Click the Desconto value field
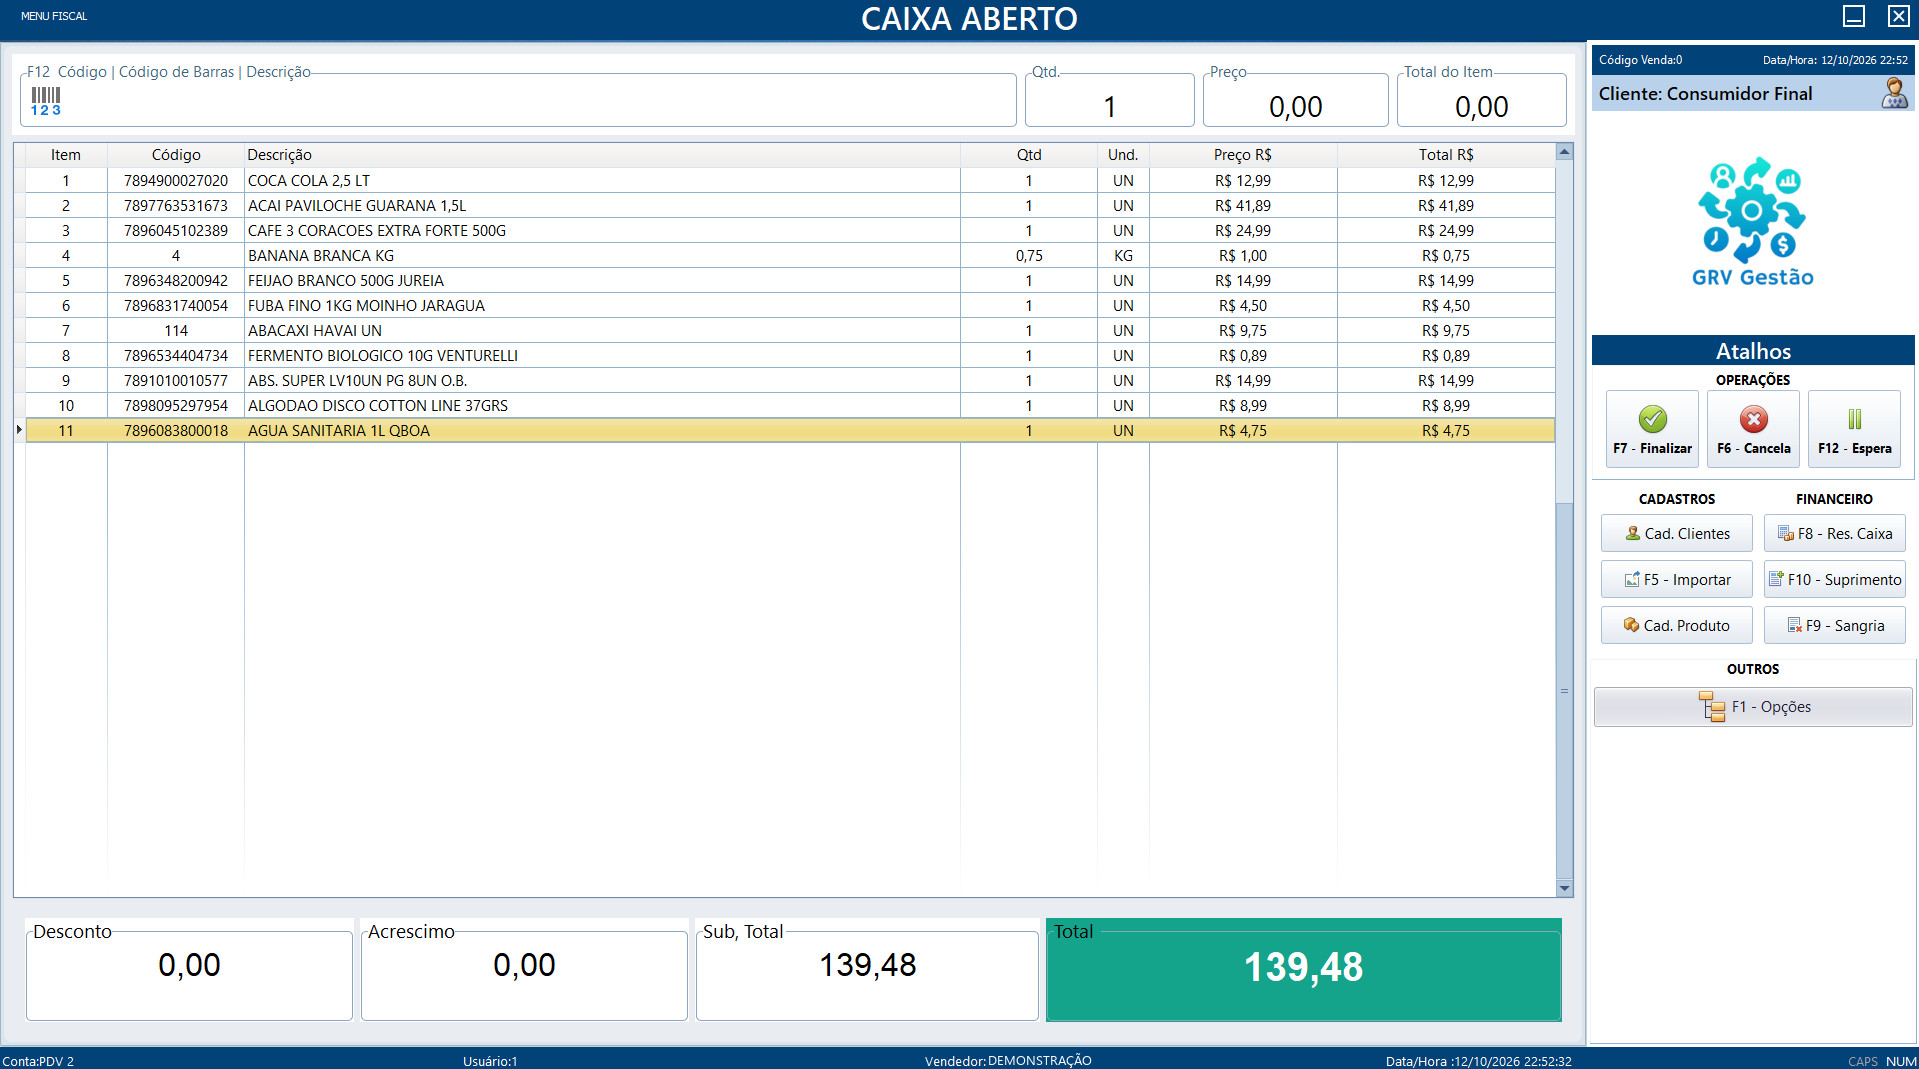This screenshot has height=1069, width=1919. pos(189,975)
